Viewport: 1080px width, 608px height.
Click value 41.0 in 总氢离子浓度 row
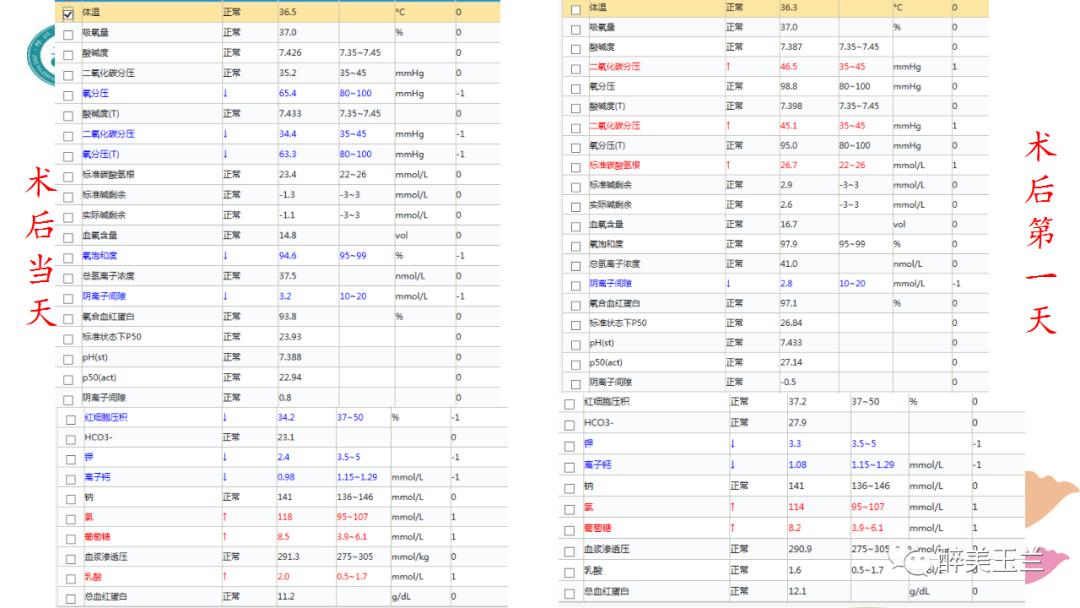point(789,264)
